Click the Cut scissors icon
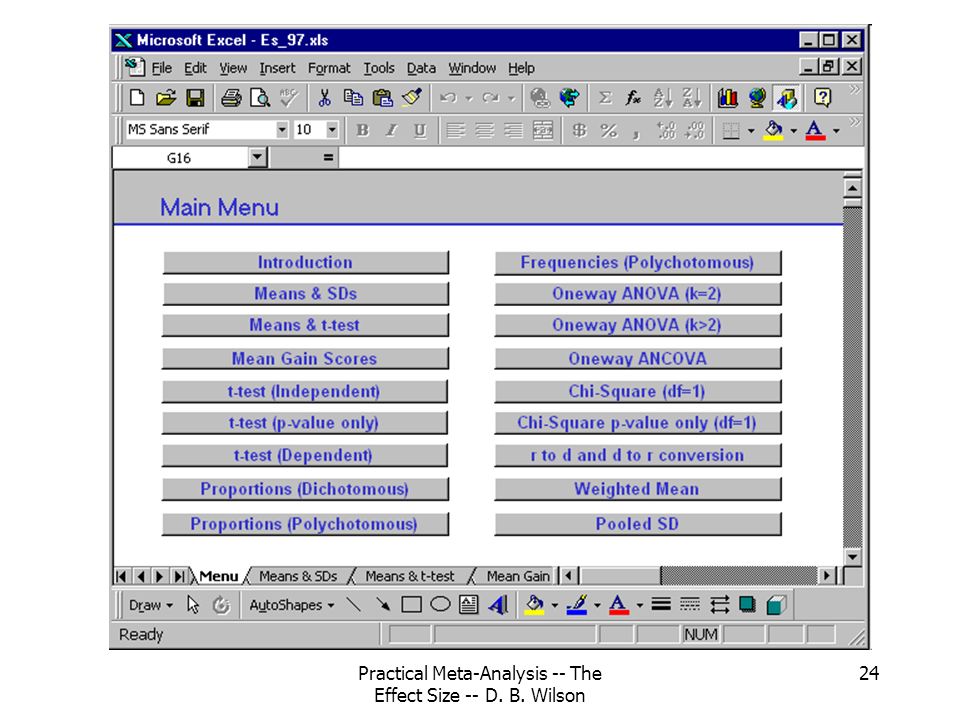 click(324, 98)
